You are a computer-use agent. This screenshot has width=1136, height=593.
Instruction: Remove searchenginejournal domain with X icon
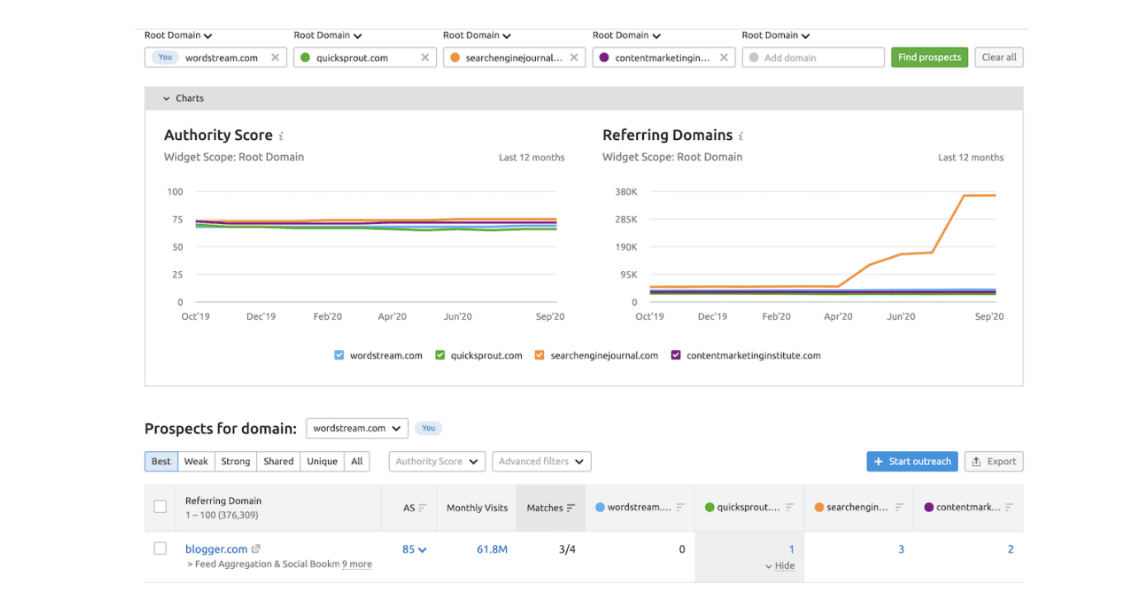tap(575, 57)
